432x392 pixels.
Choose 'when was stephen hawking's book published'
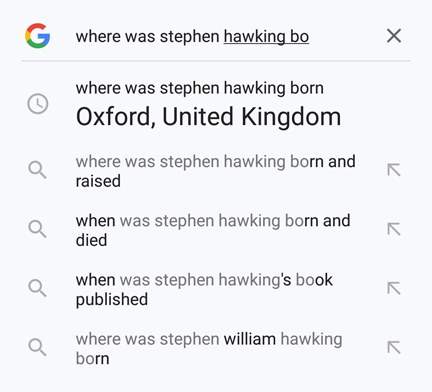click(x=204, y=289)
